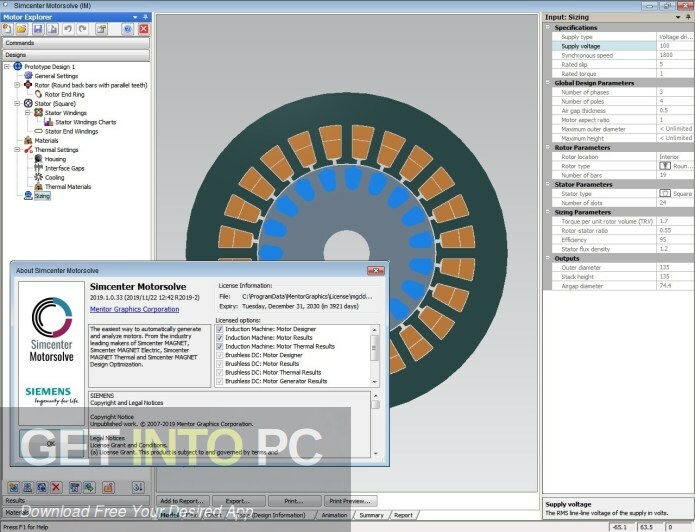Redo the action in Motor Explorer toolbar
This screenshot has height=532, width=695.
(x=83, y=29)
